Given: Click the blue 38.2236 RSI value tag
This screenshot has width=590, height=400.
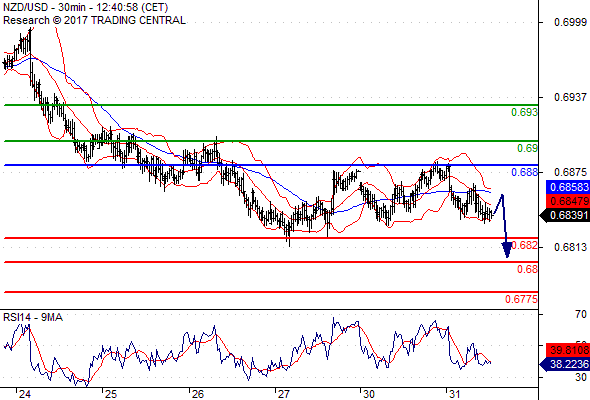Looking at the screenshot, I should 565,364.
